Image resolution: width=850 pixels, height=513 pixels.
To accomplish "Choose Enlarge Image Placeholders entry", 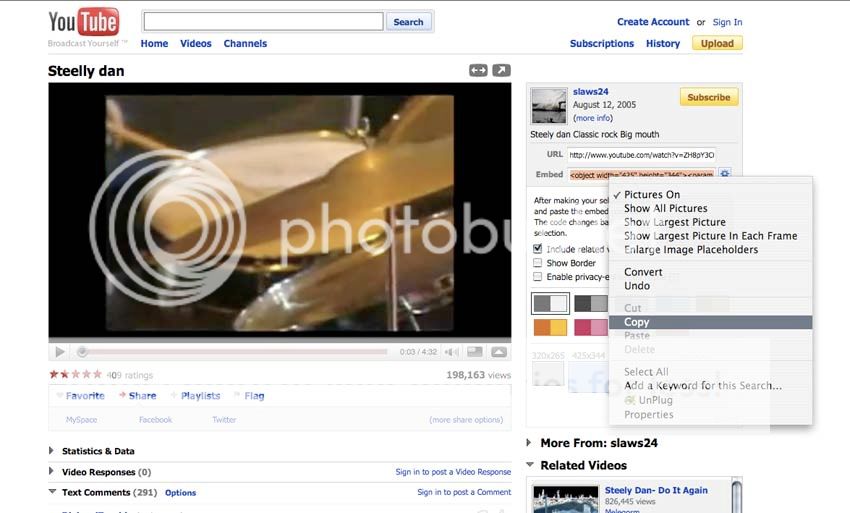I will 711,250.
